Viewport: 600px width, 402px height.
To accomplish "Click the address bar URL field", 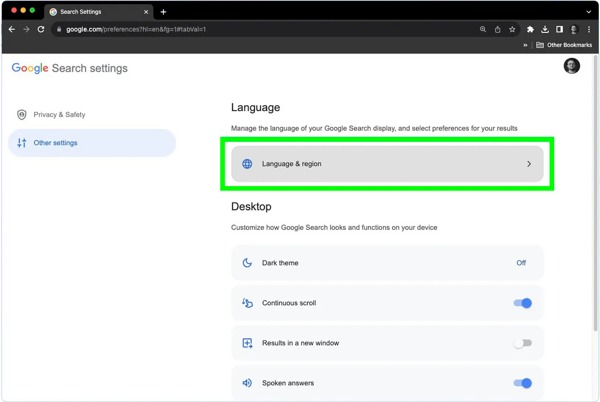I will click(x=250, y=29).
